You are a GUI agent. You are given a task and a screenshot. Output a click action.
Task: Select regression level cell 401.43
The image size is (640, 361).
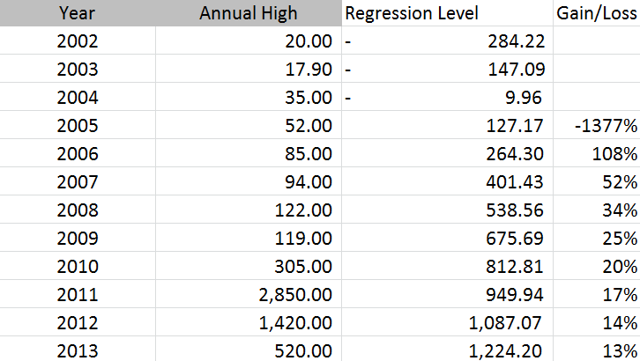[x=447, y=182]
